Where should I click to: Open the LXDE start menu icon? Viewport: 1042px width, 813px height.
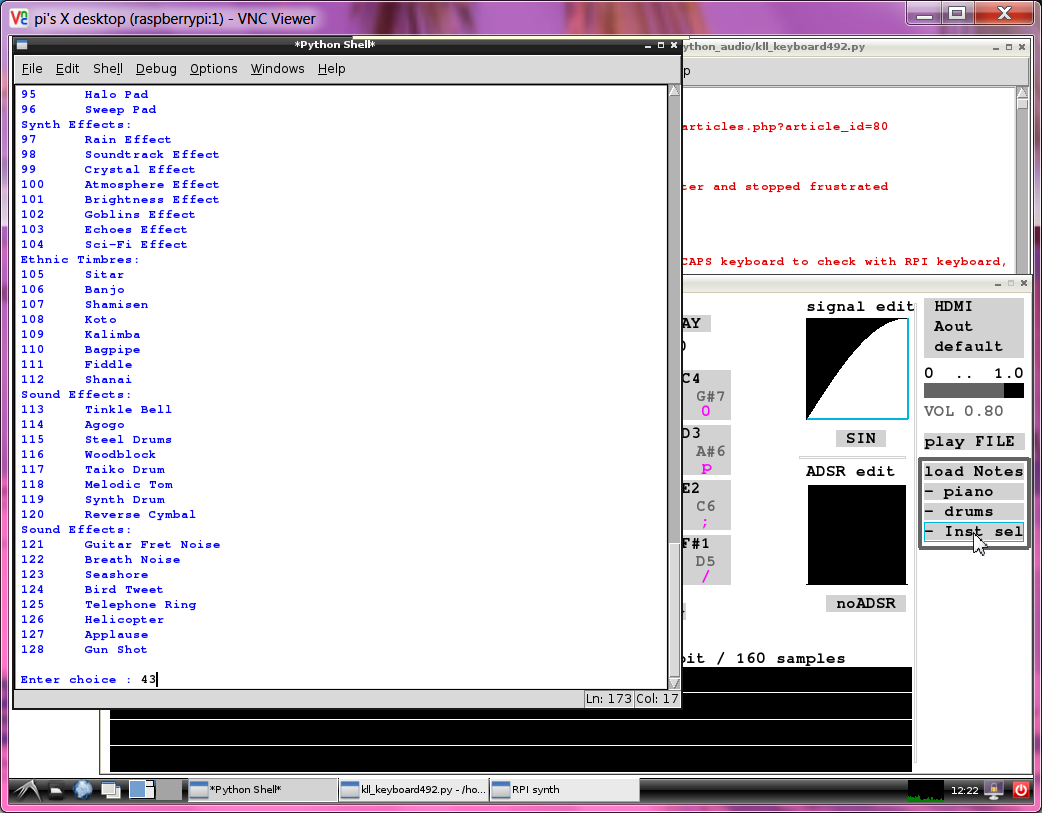point(27,790)
